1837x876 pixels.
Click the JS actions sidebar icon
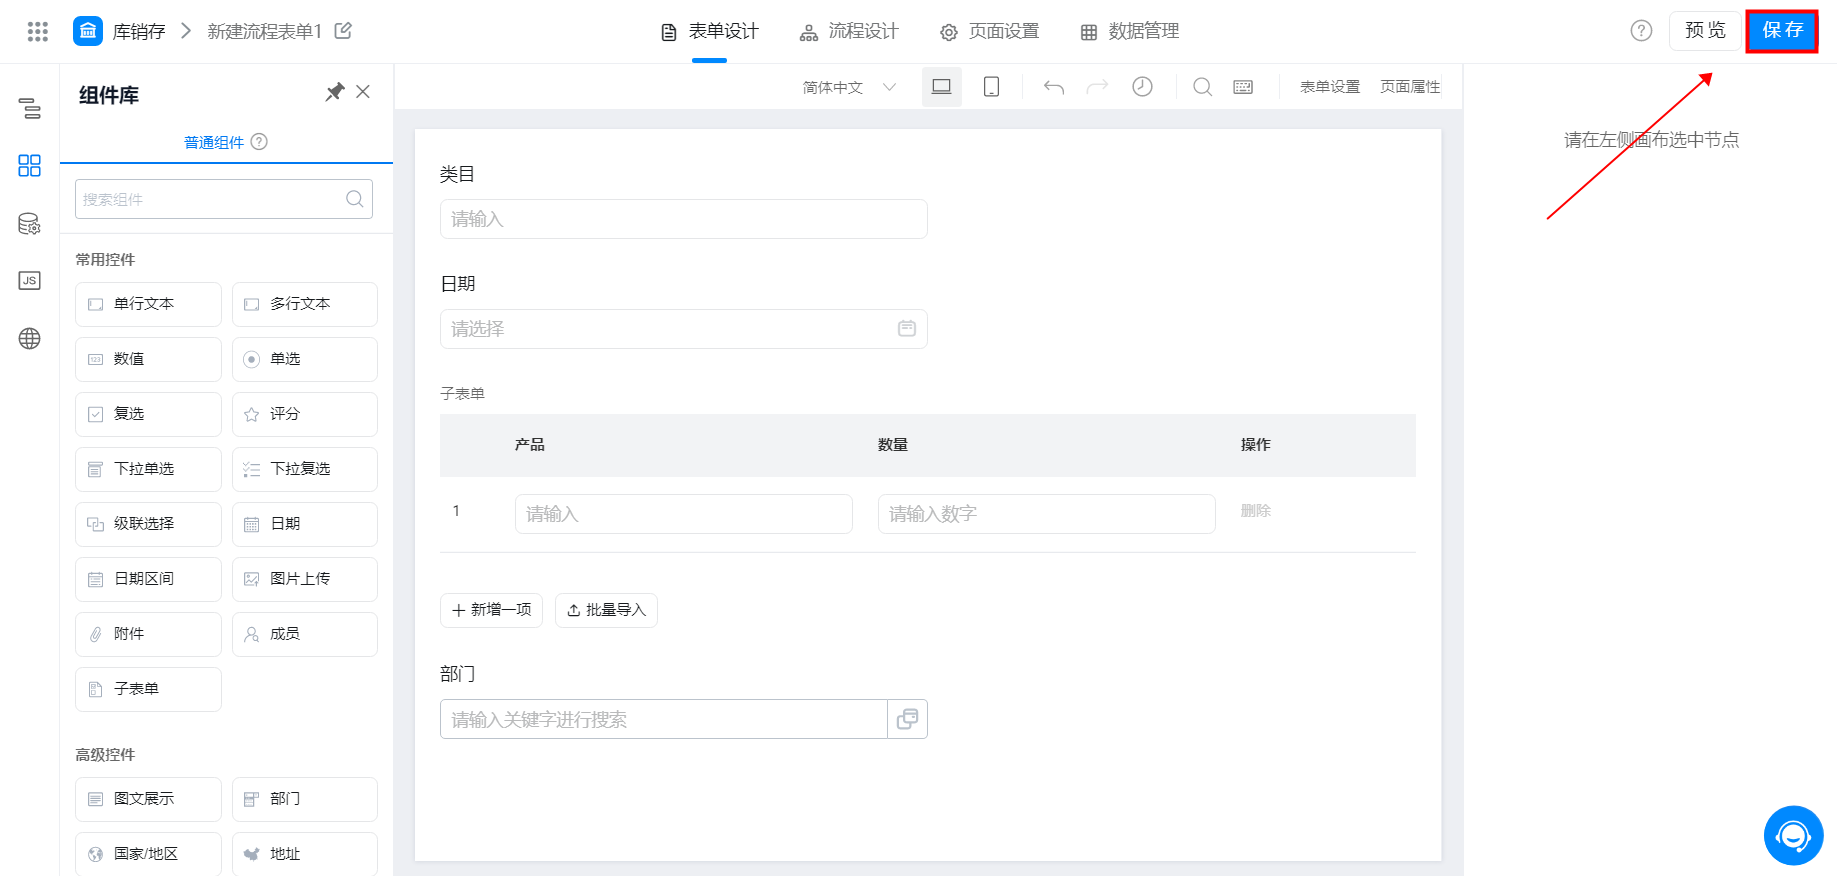(30, 281)
